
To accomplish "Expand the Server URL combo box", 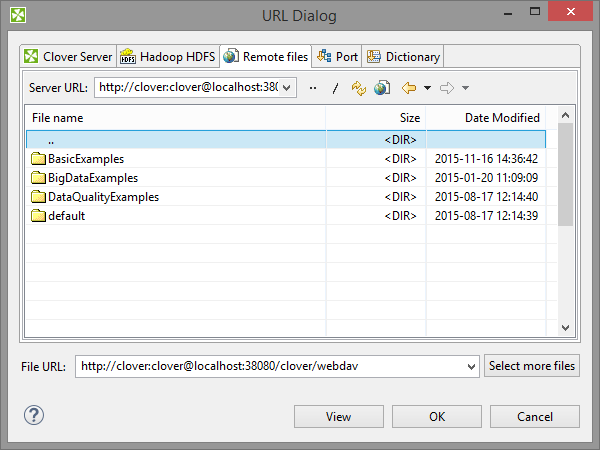I will coord(287,88).
